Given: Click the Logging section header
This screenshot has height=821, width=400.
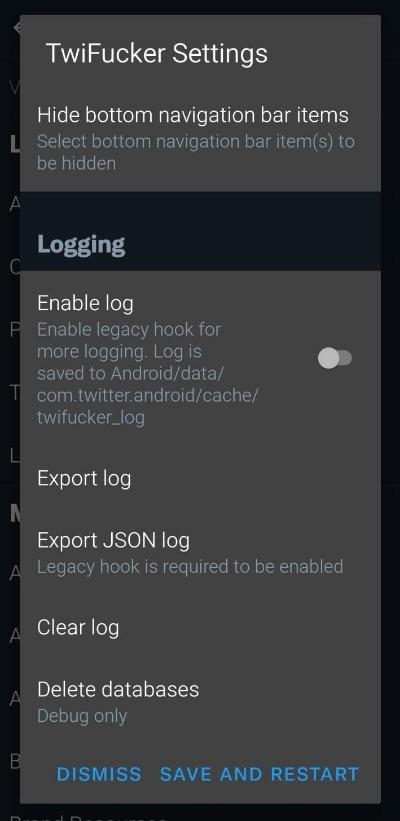Looking at the screenshot, I should (x=81, y=245).
